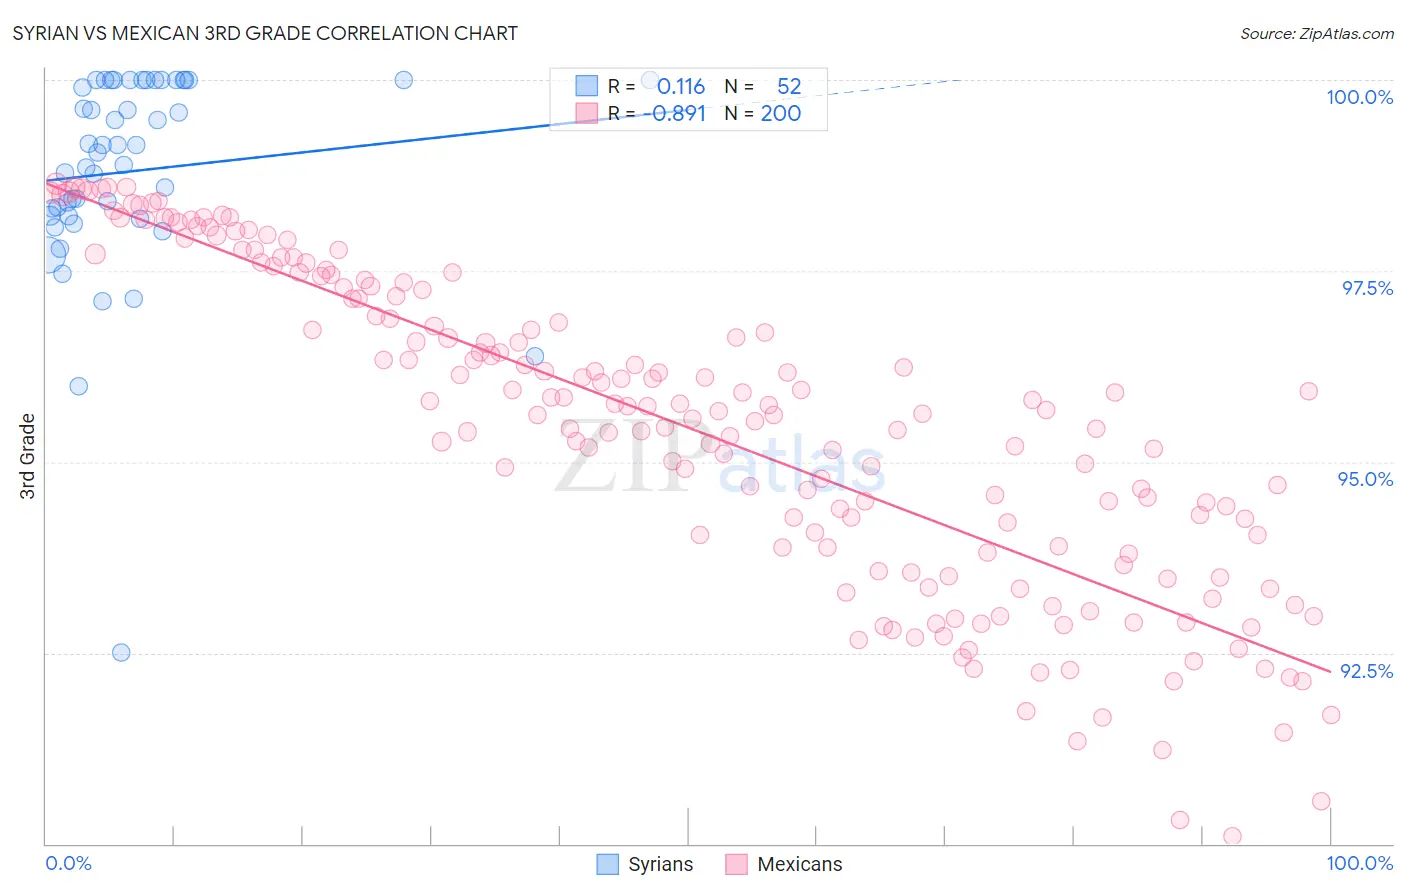The width and height of the screenshot is (1406, 892).
Task: Click the 100.0% y-axis label
Action: 1359,97
